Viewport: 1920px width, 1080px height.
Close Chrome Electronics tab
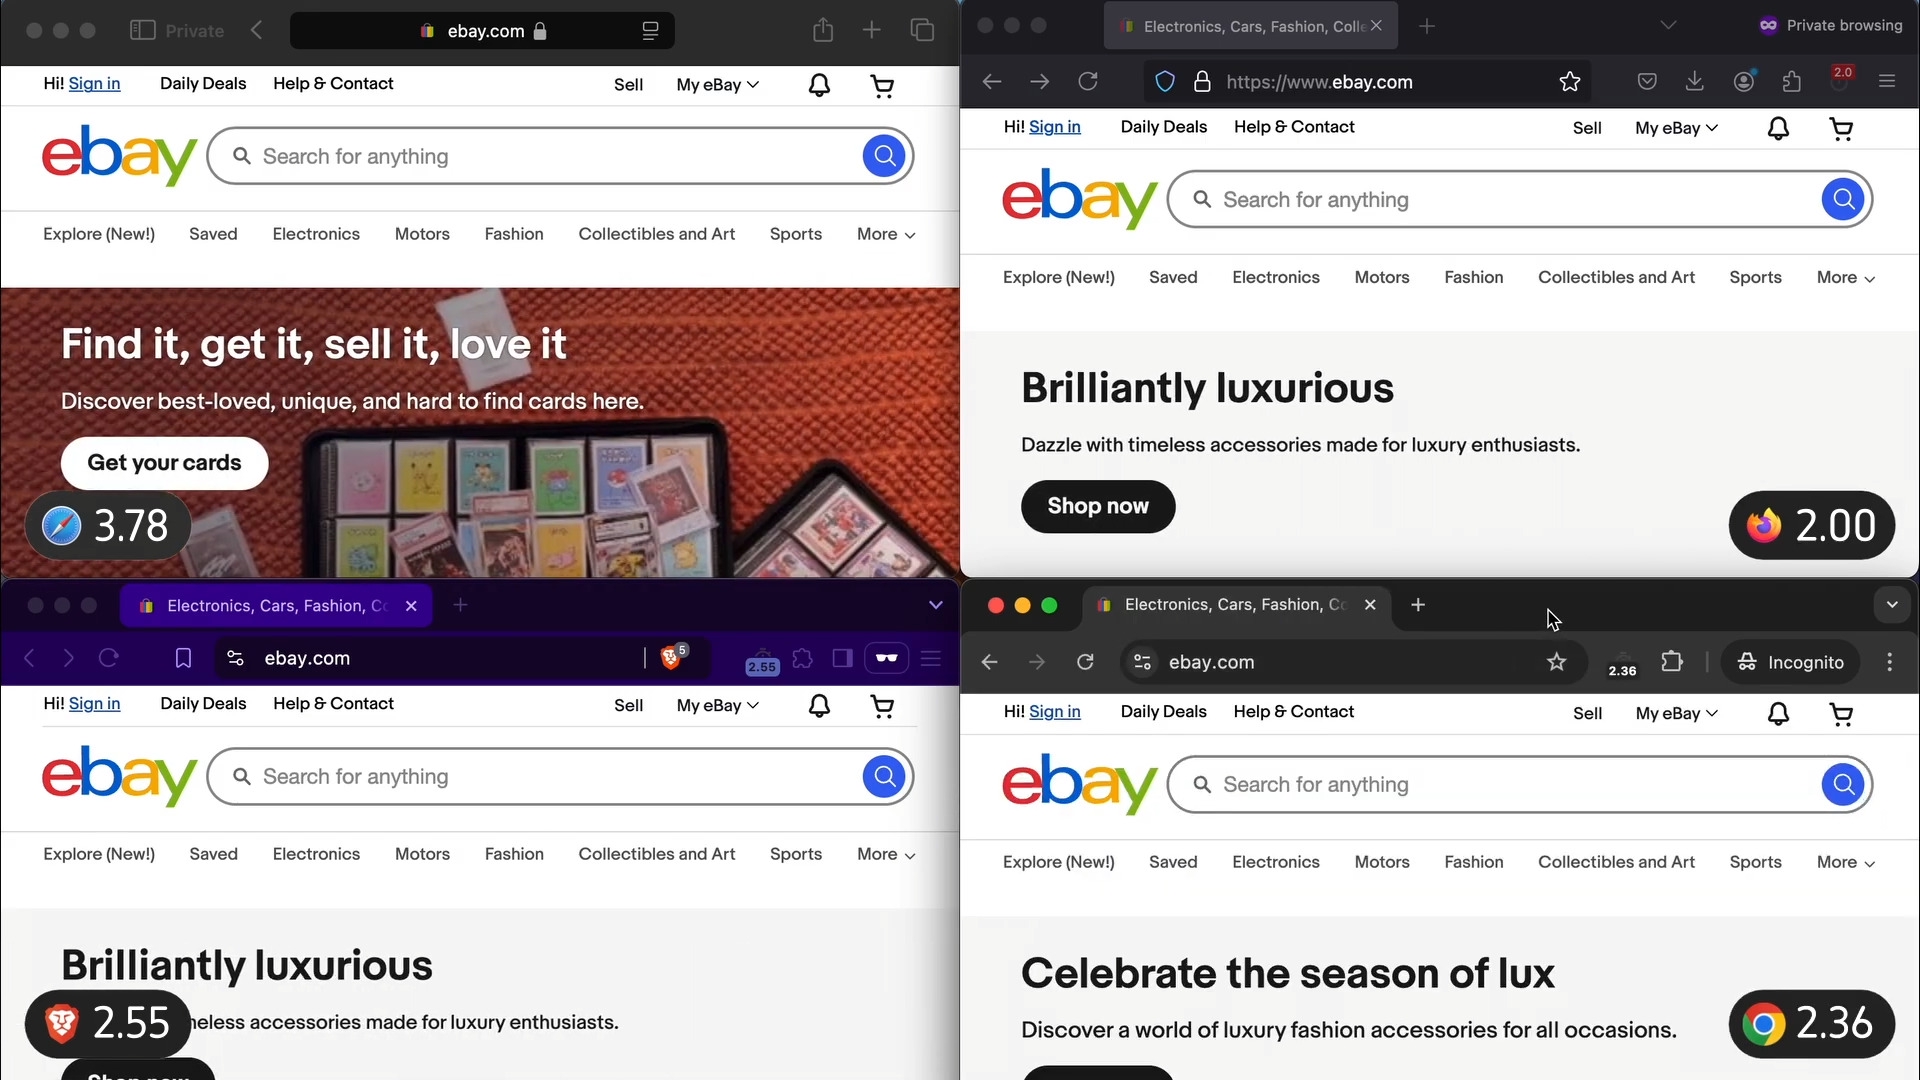tap(1370, 605)
